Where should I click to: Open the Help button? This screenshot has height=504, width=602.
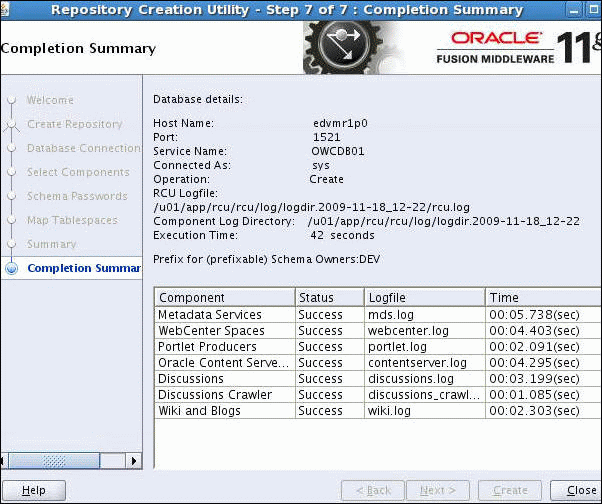point(34,490)
